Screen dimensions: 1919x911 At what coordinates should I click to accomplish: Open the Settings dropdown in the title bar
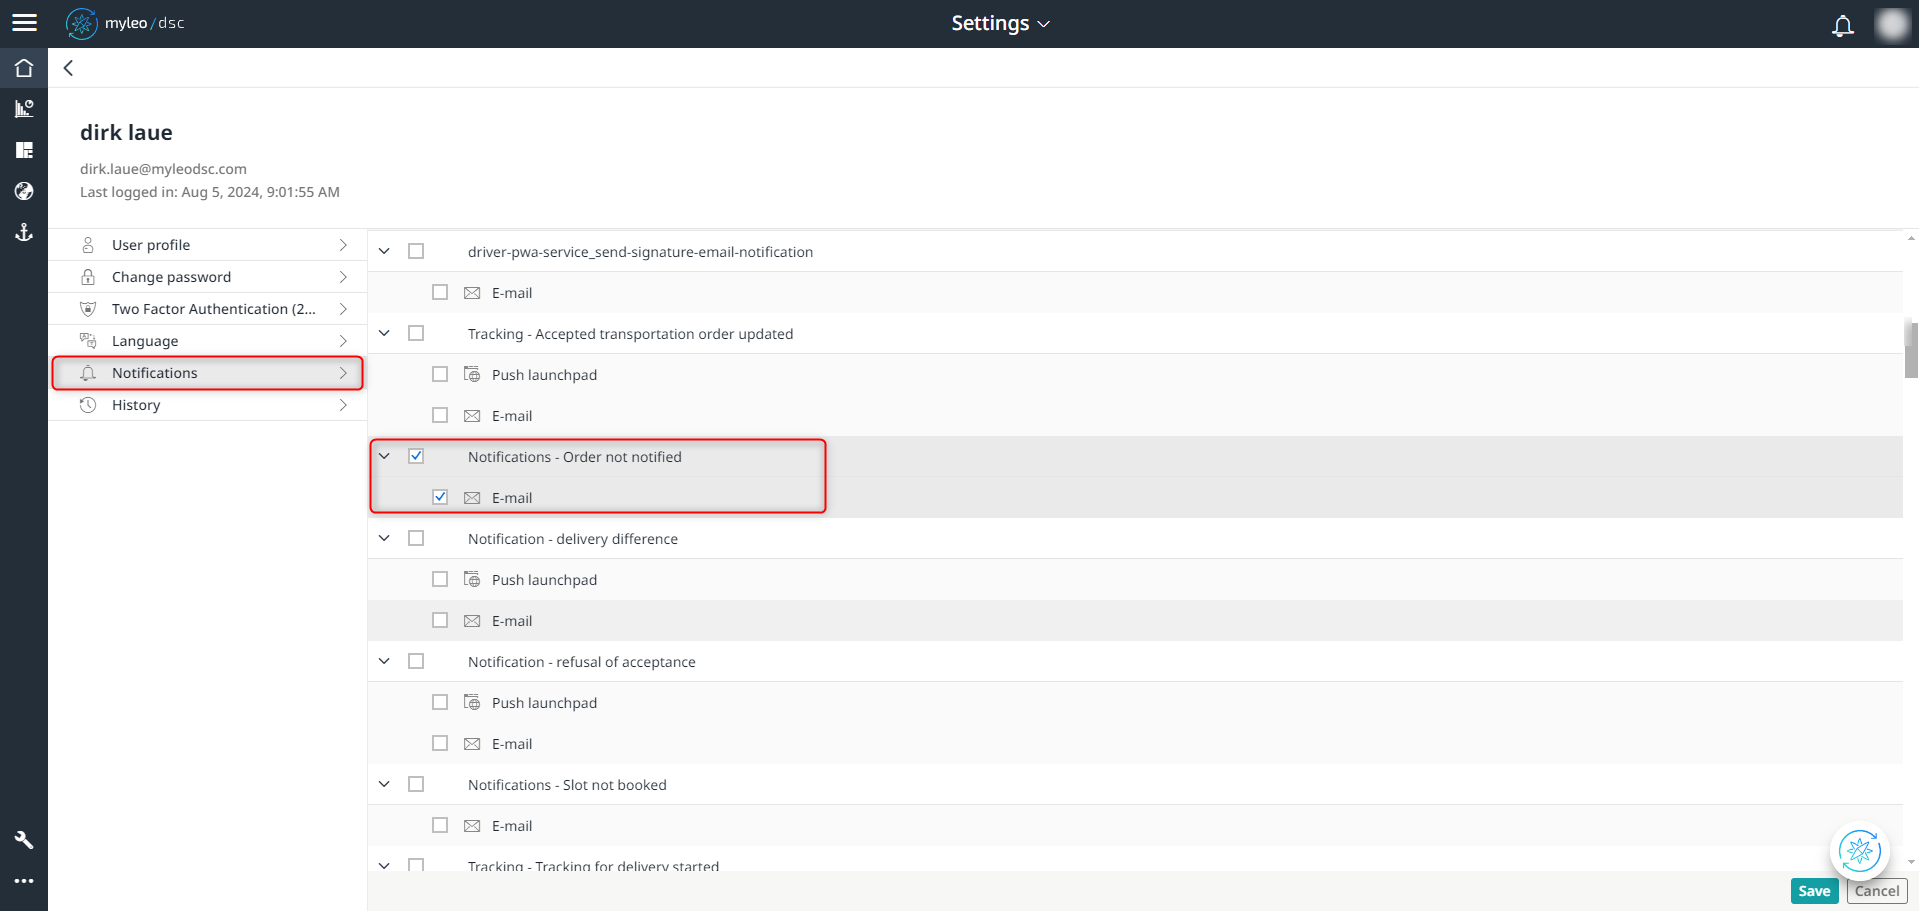tap(1001, 22)
